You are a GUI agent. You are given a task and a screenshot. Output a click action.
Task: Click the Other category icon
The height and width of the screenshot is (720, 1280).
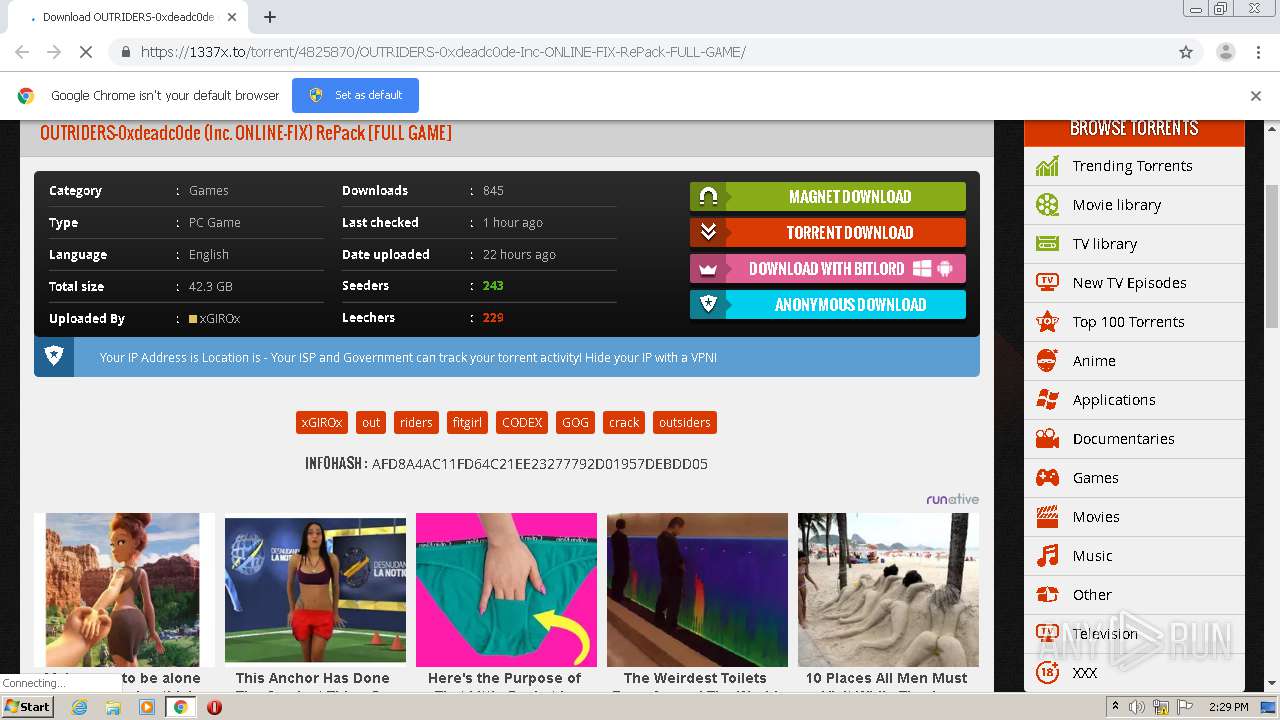(1047, 595)
